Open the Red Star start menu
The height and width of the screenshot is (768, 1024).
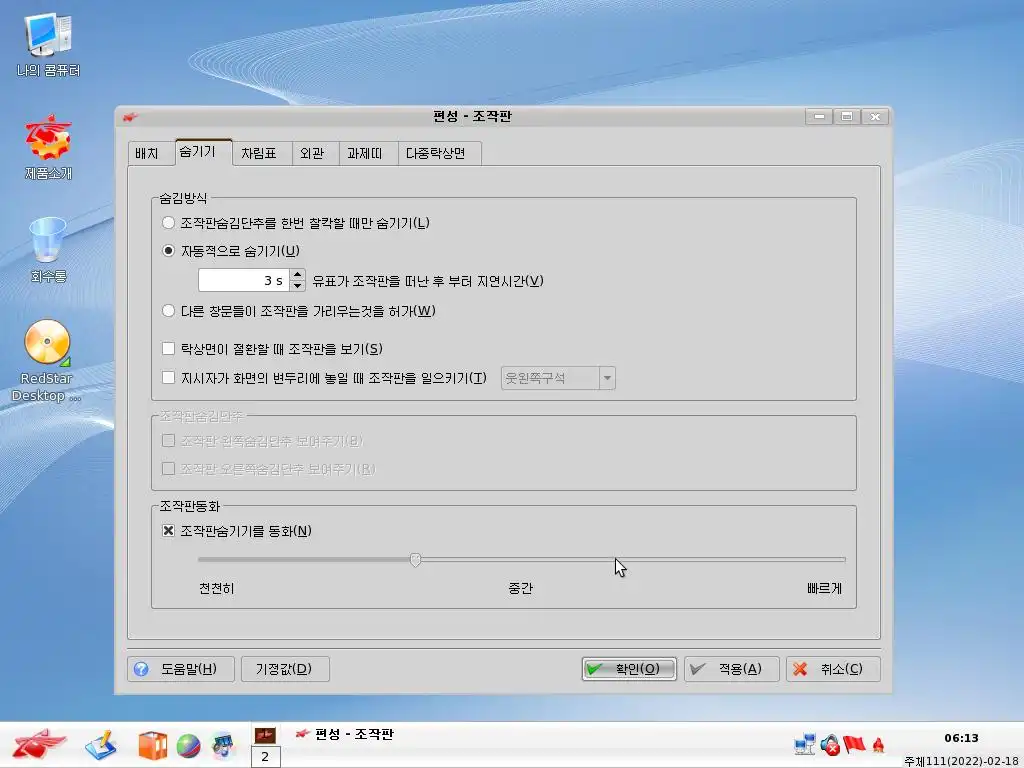coord(39,744)
